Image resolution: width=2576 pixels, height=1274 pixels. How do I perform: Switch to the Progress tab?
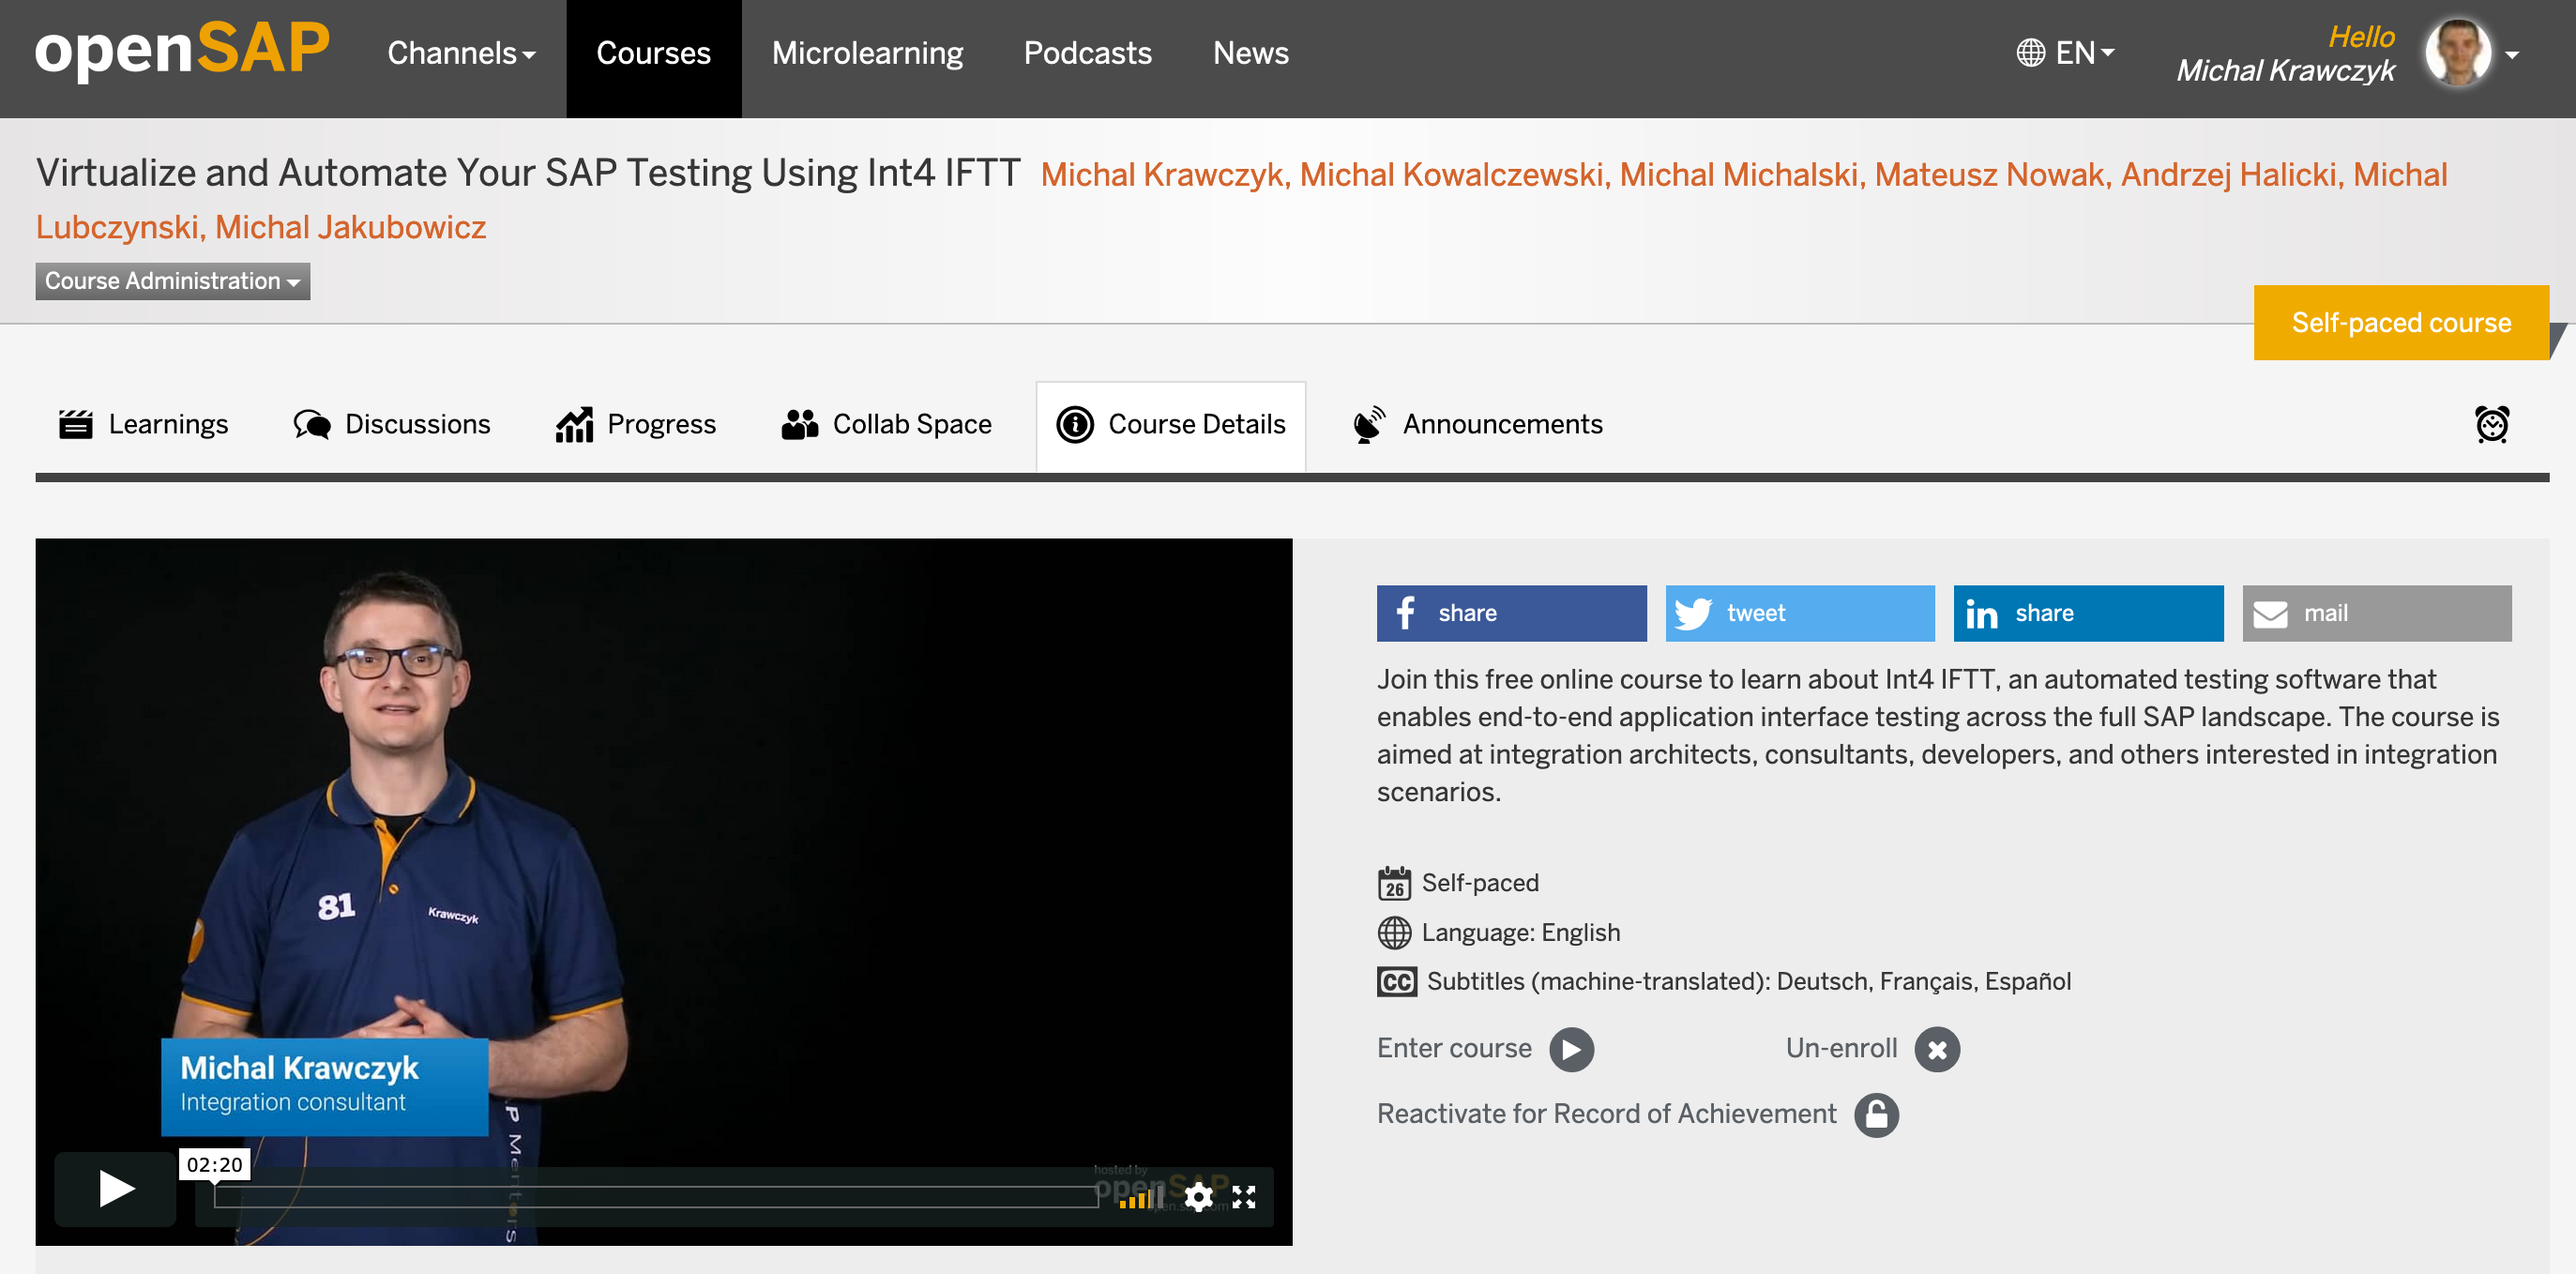pos(636,425)
